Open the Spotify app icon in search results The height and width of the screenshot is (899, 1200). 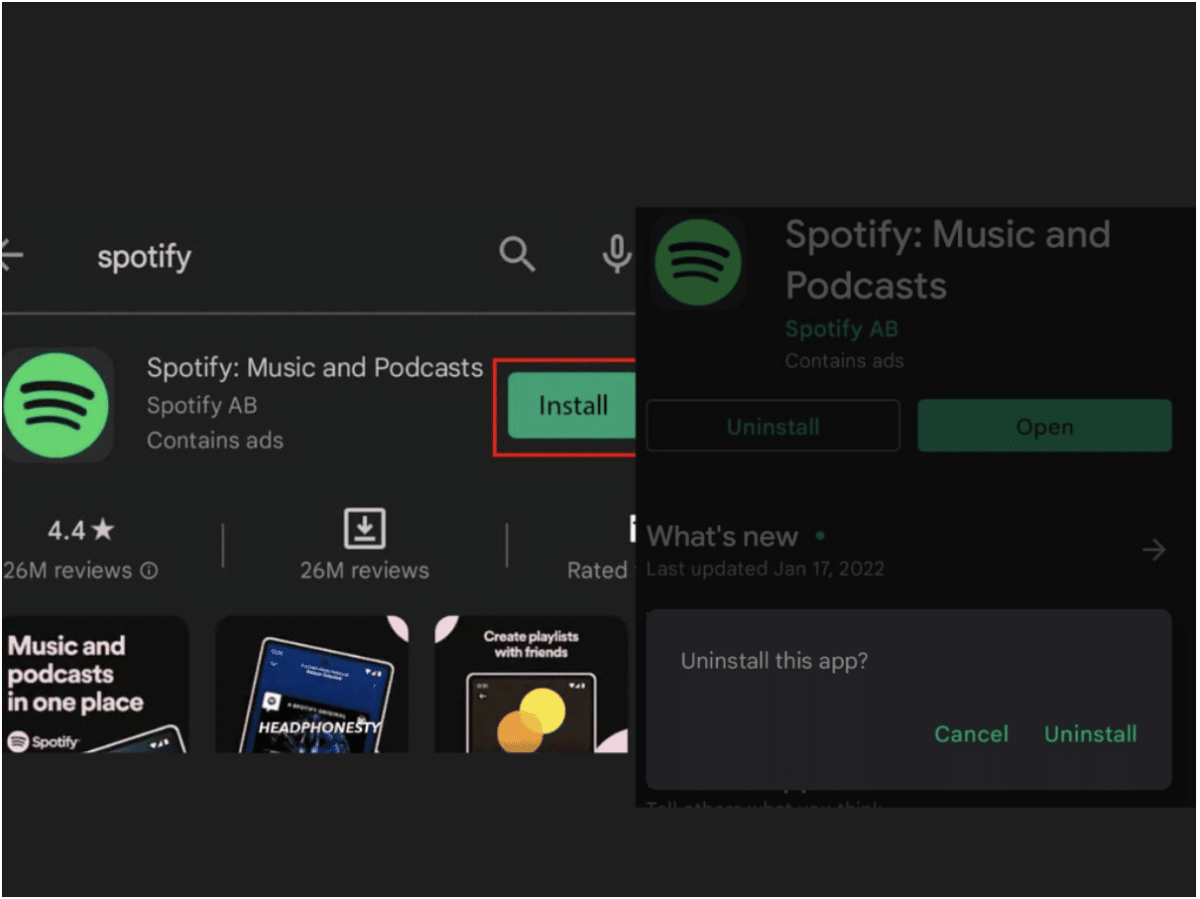[x=56, y=405]
